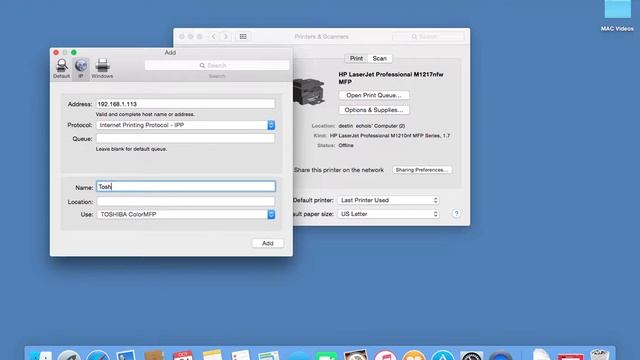This screenshot has width=640, height=360.
Task: Click the Location value echols' Computer text
Action: click(x=371, y=126)
